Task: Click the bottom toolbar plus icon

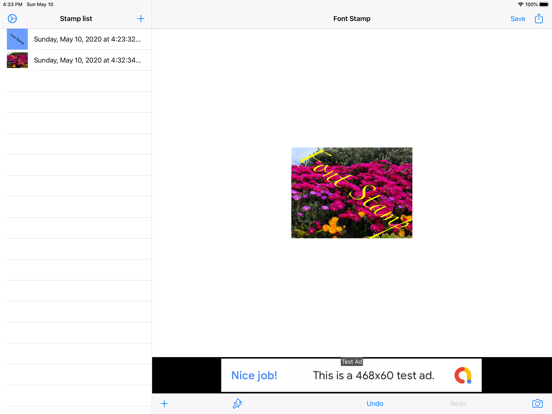Action: tap(164, 403)
